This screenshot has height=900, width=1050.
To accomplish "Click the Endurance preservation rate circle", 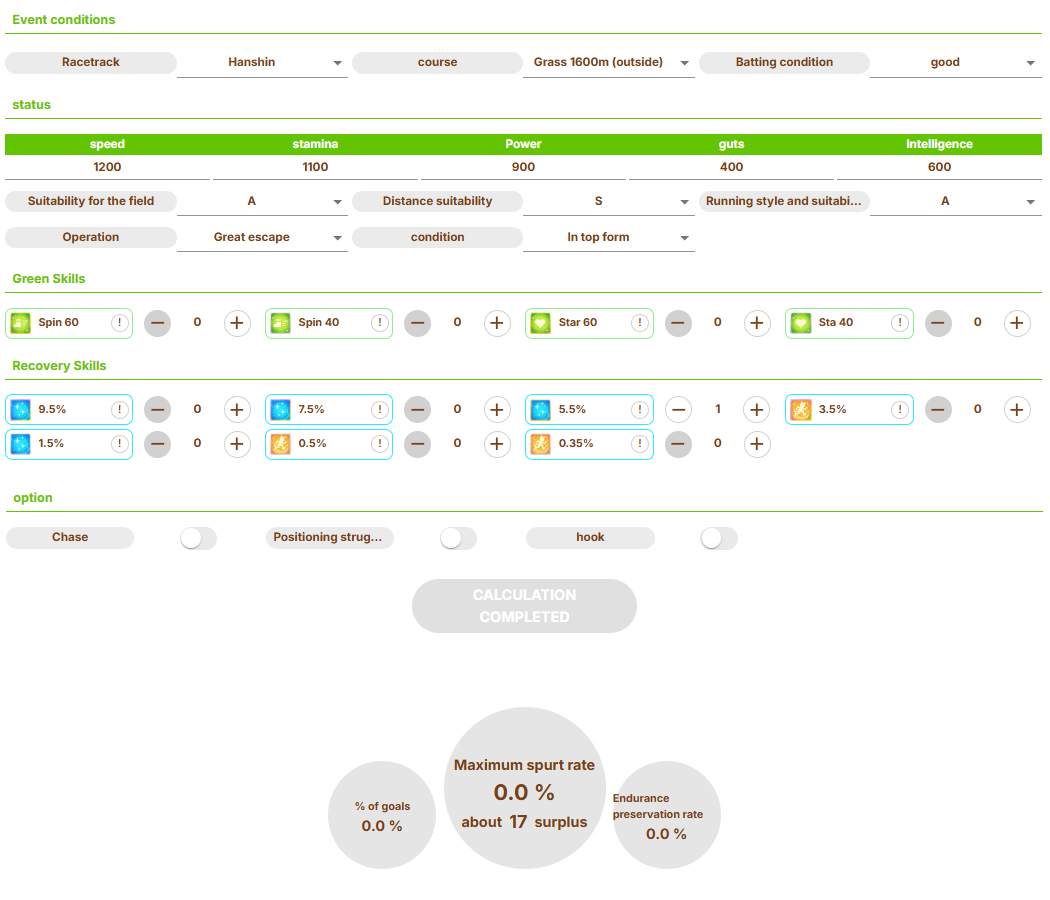I will pos(666,815).
